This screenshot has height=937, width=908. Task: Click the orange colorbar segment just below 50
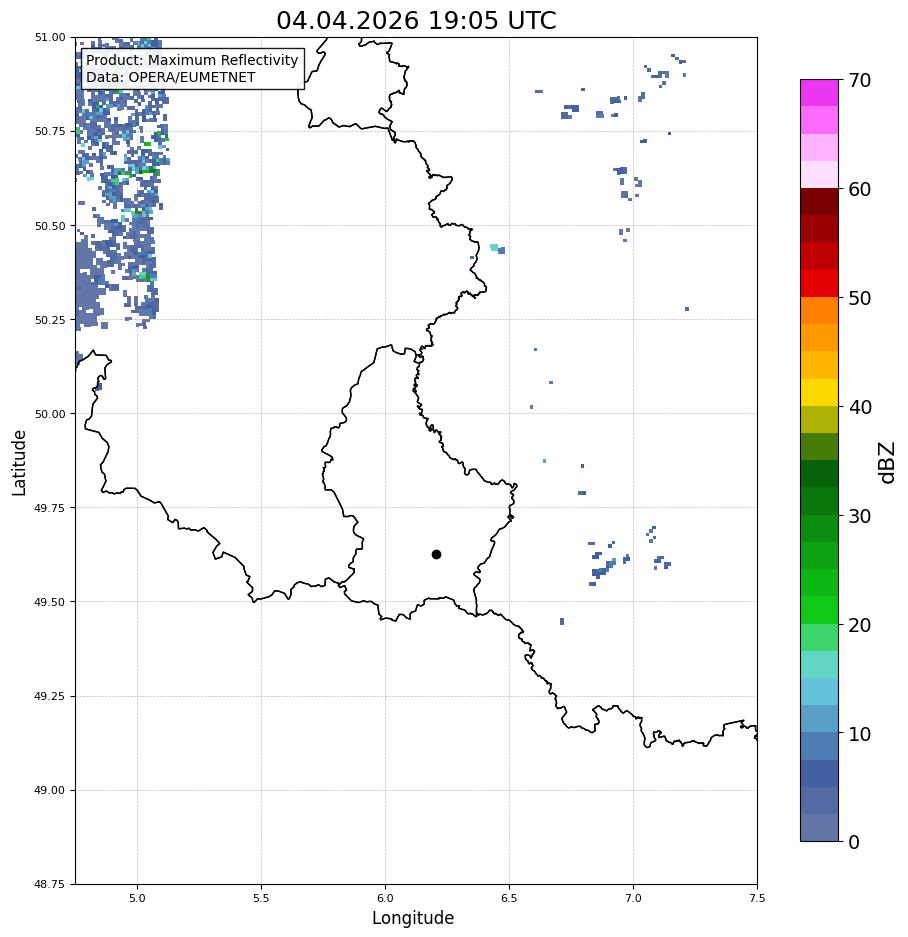(x=820, y=311)
